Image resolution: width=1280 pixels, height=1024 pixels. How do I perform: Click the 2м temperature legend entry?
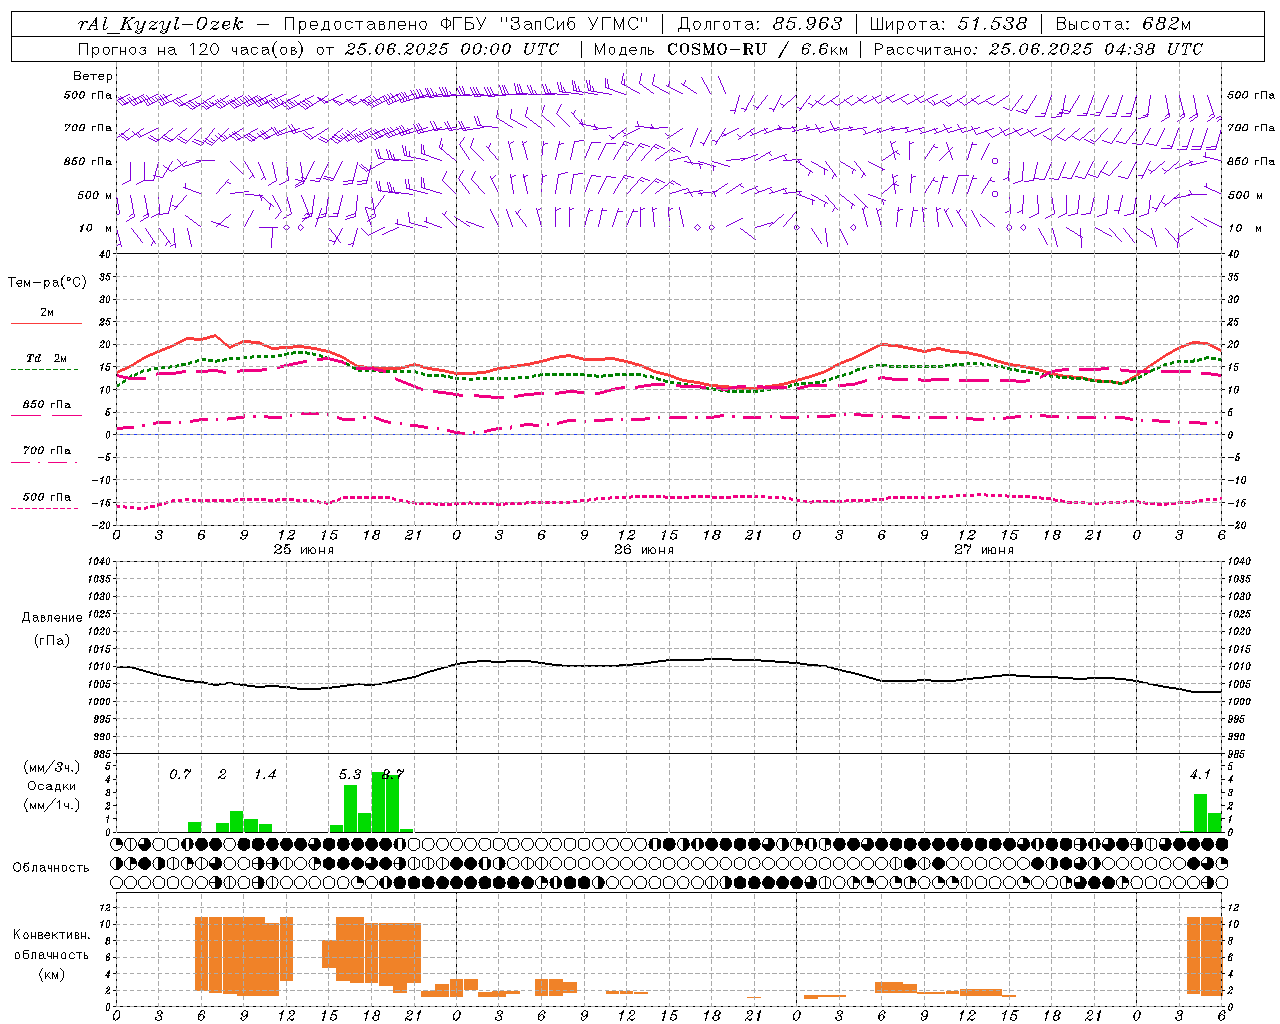point(47,312)
